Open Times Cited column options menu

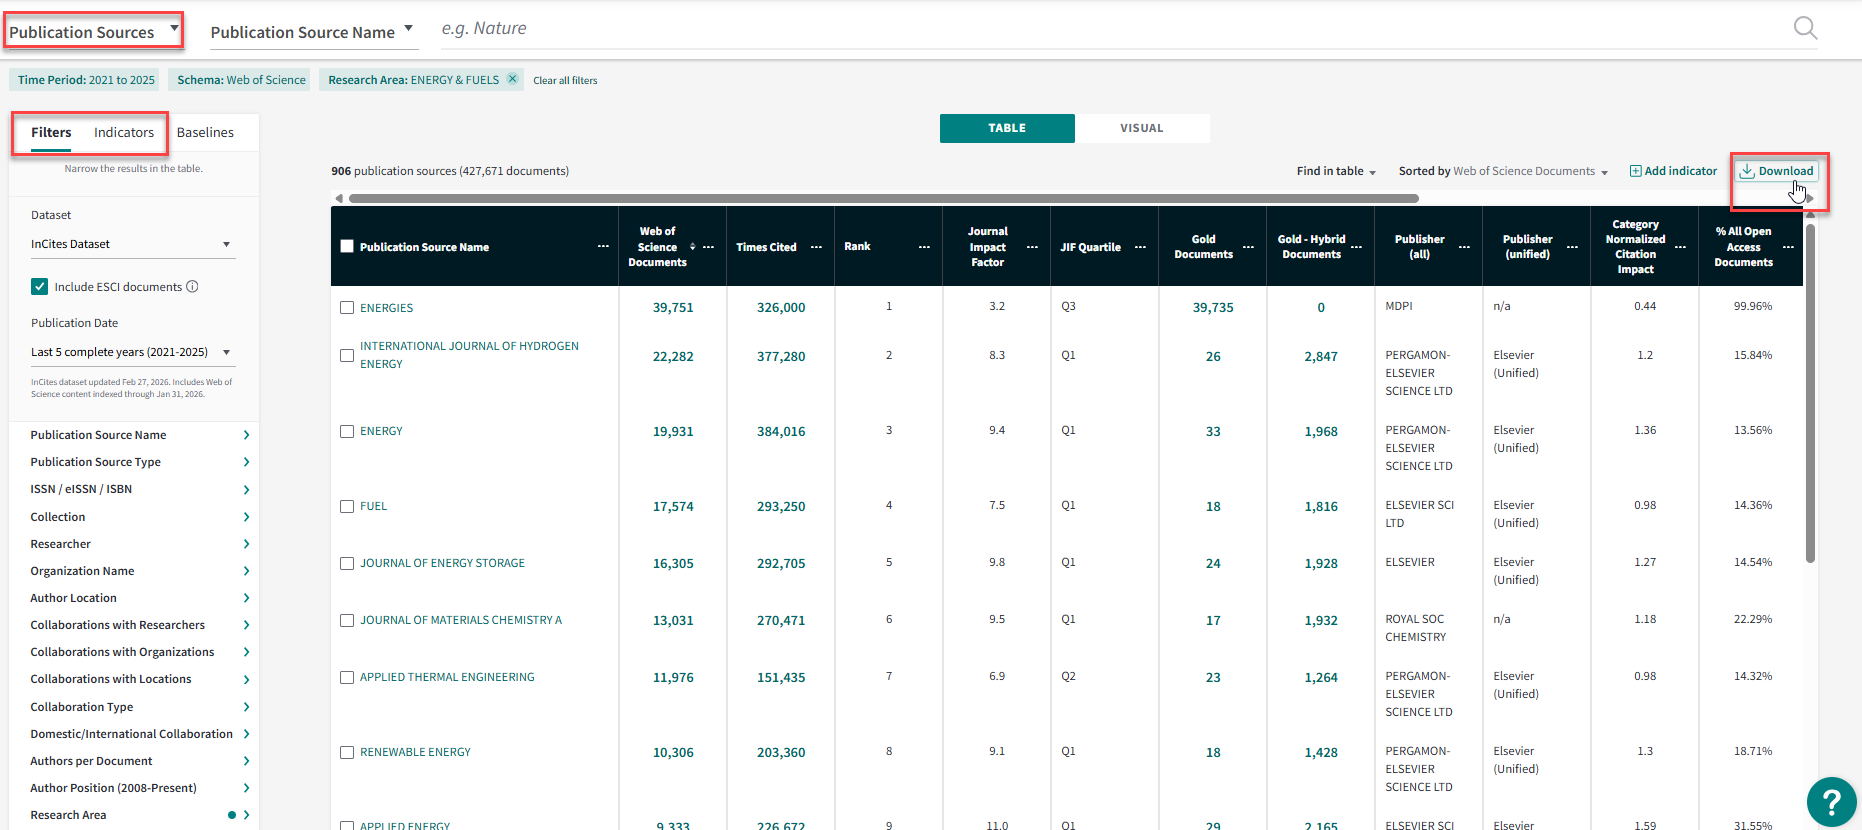coord(816,247)
